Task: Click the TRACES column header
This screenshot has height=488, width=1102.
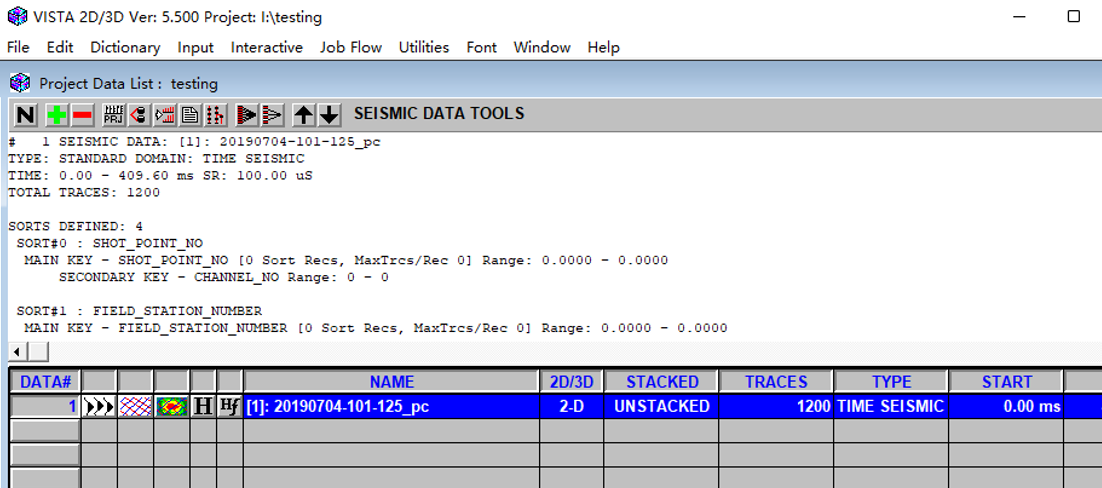Action: pyautogui.click(x=776, y=381)
